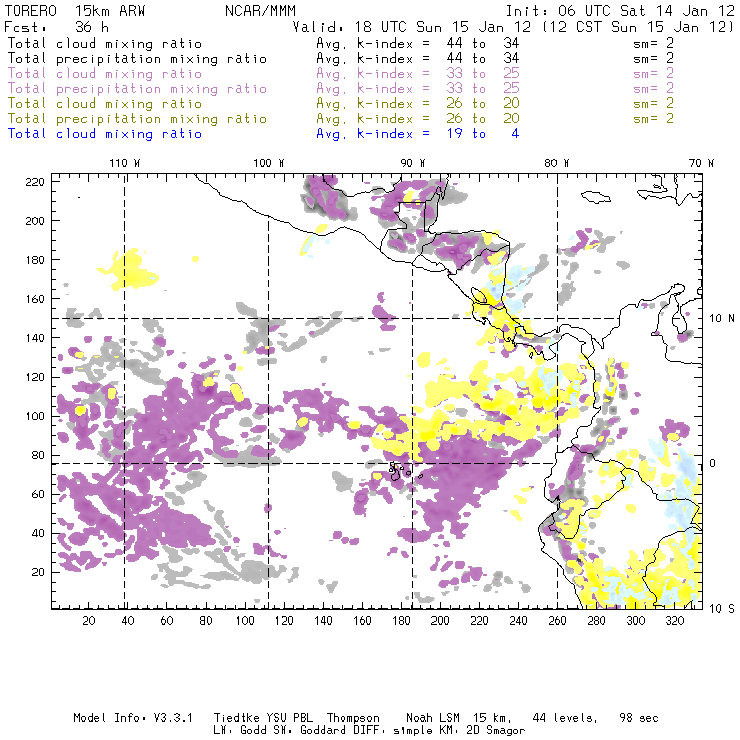The width and height of the screenshot is (740, 740).
Task: Click "sm= 2" in black cloud mixing row
Action: point(653,44)
